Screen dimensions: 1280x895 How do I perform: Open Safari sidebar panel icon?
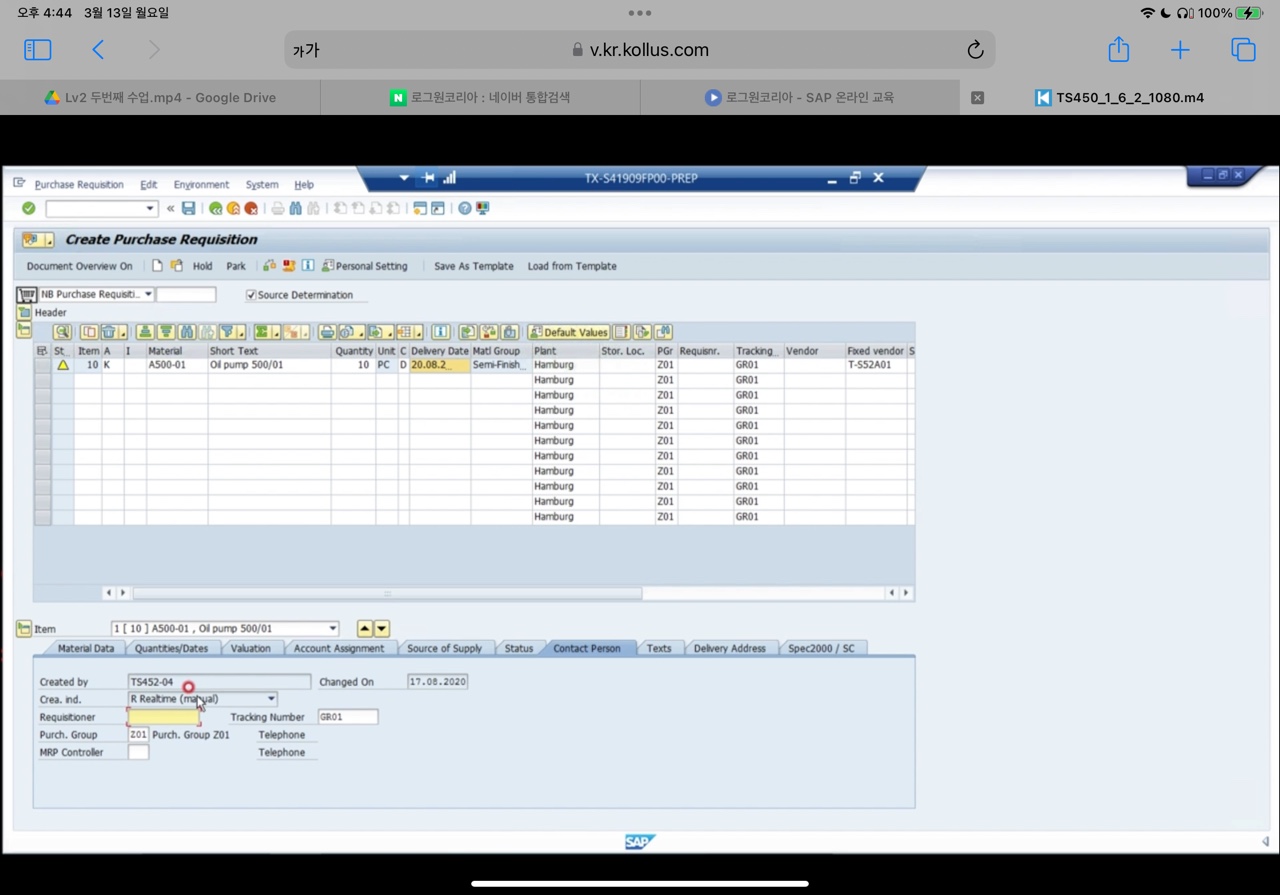coord(37,50)
